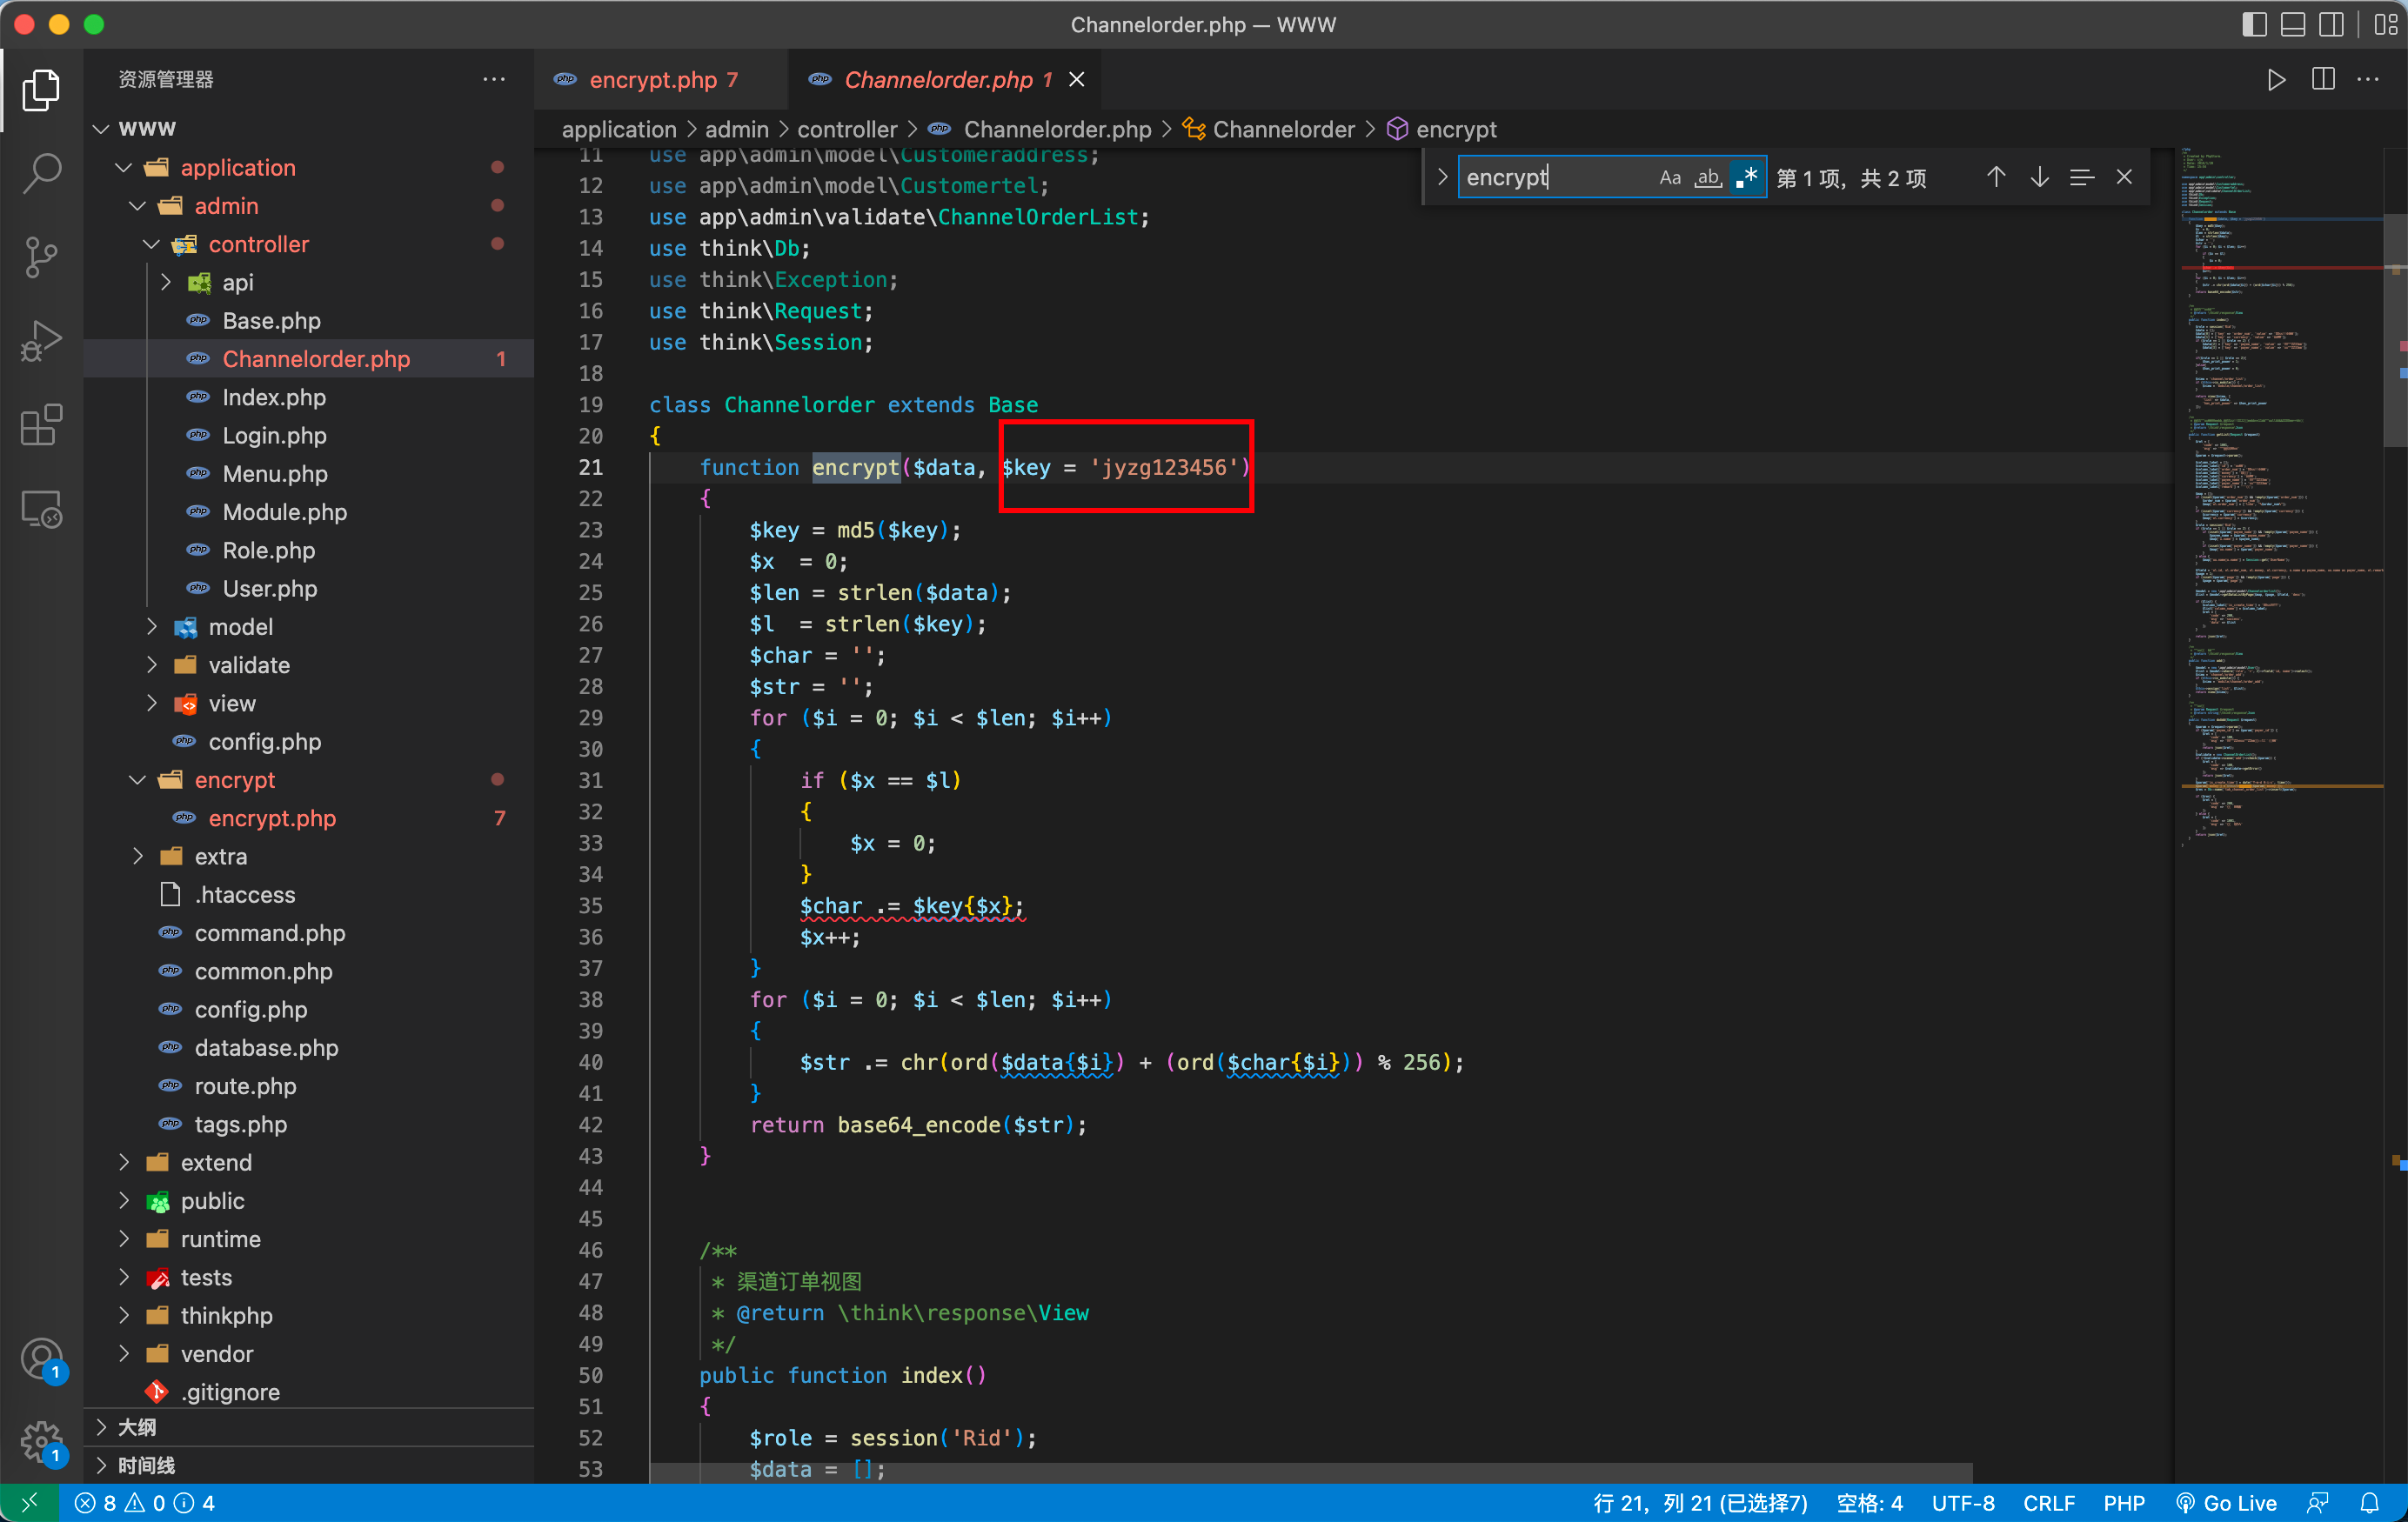Open the Explorer view in activity bar
2408x1522 pixels.
[41, 91]
